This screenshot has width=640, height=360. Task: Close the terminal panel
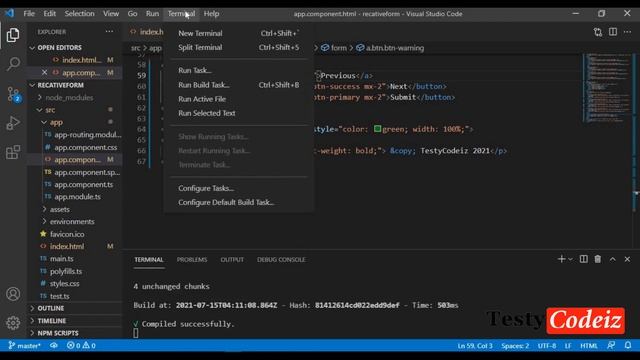coord(627,259)
